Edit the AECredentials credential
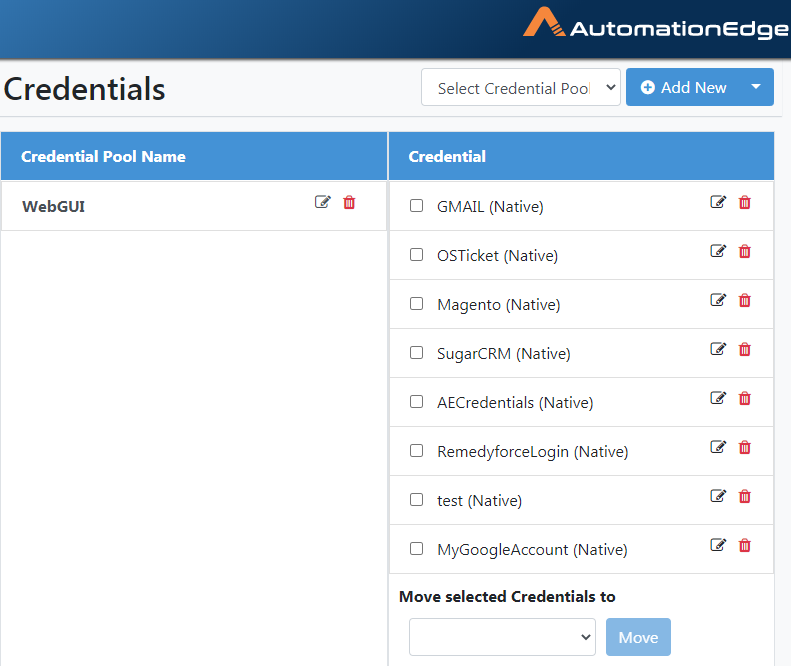Viewport: 791px width, 666px height. coord(718,398)
